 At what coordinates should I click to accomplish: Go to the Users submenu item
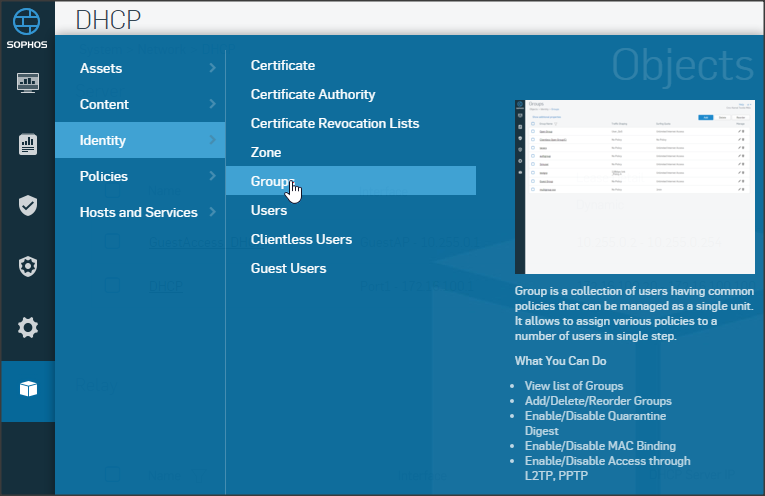coord(269,210)
